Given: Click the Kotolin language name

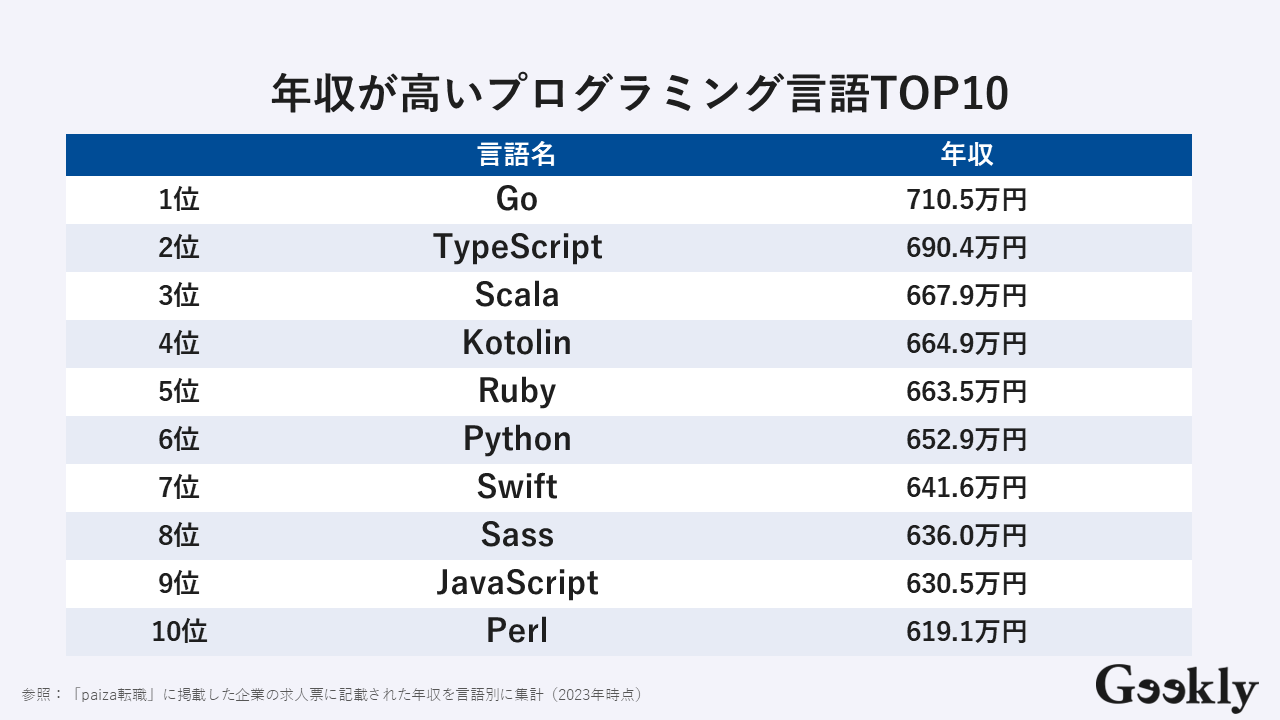Looking at the screenshot, I should 516,343.
